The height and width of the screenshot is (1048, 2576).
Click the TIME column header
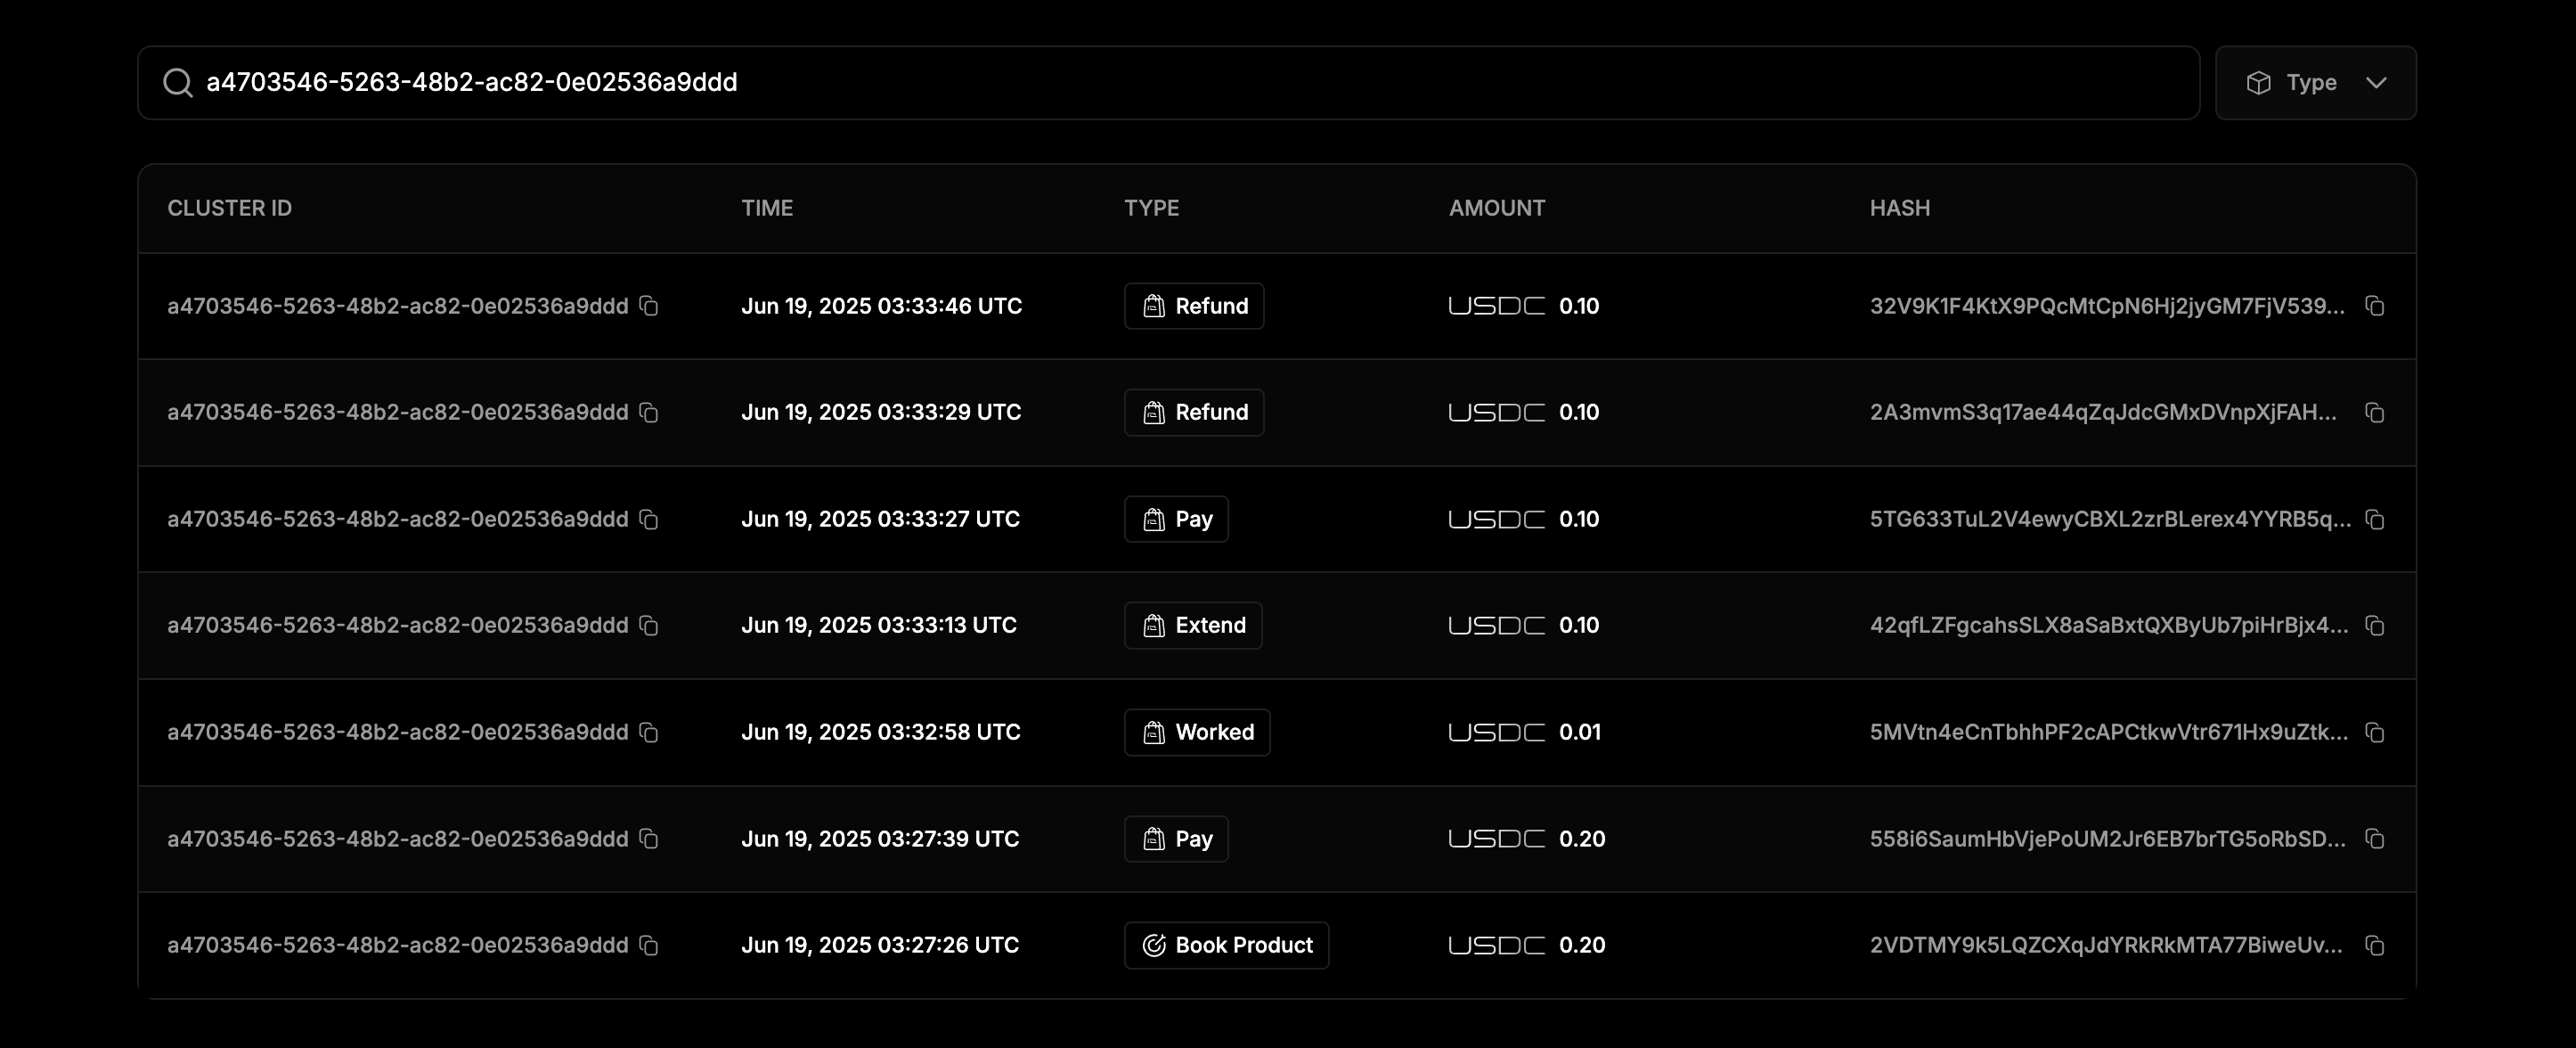click(767, 208)
